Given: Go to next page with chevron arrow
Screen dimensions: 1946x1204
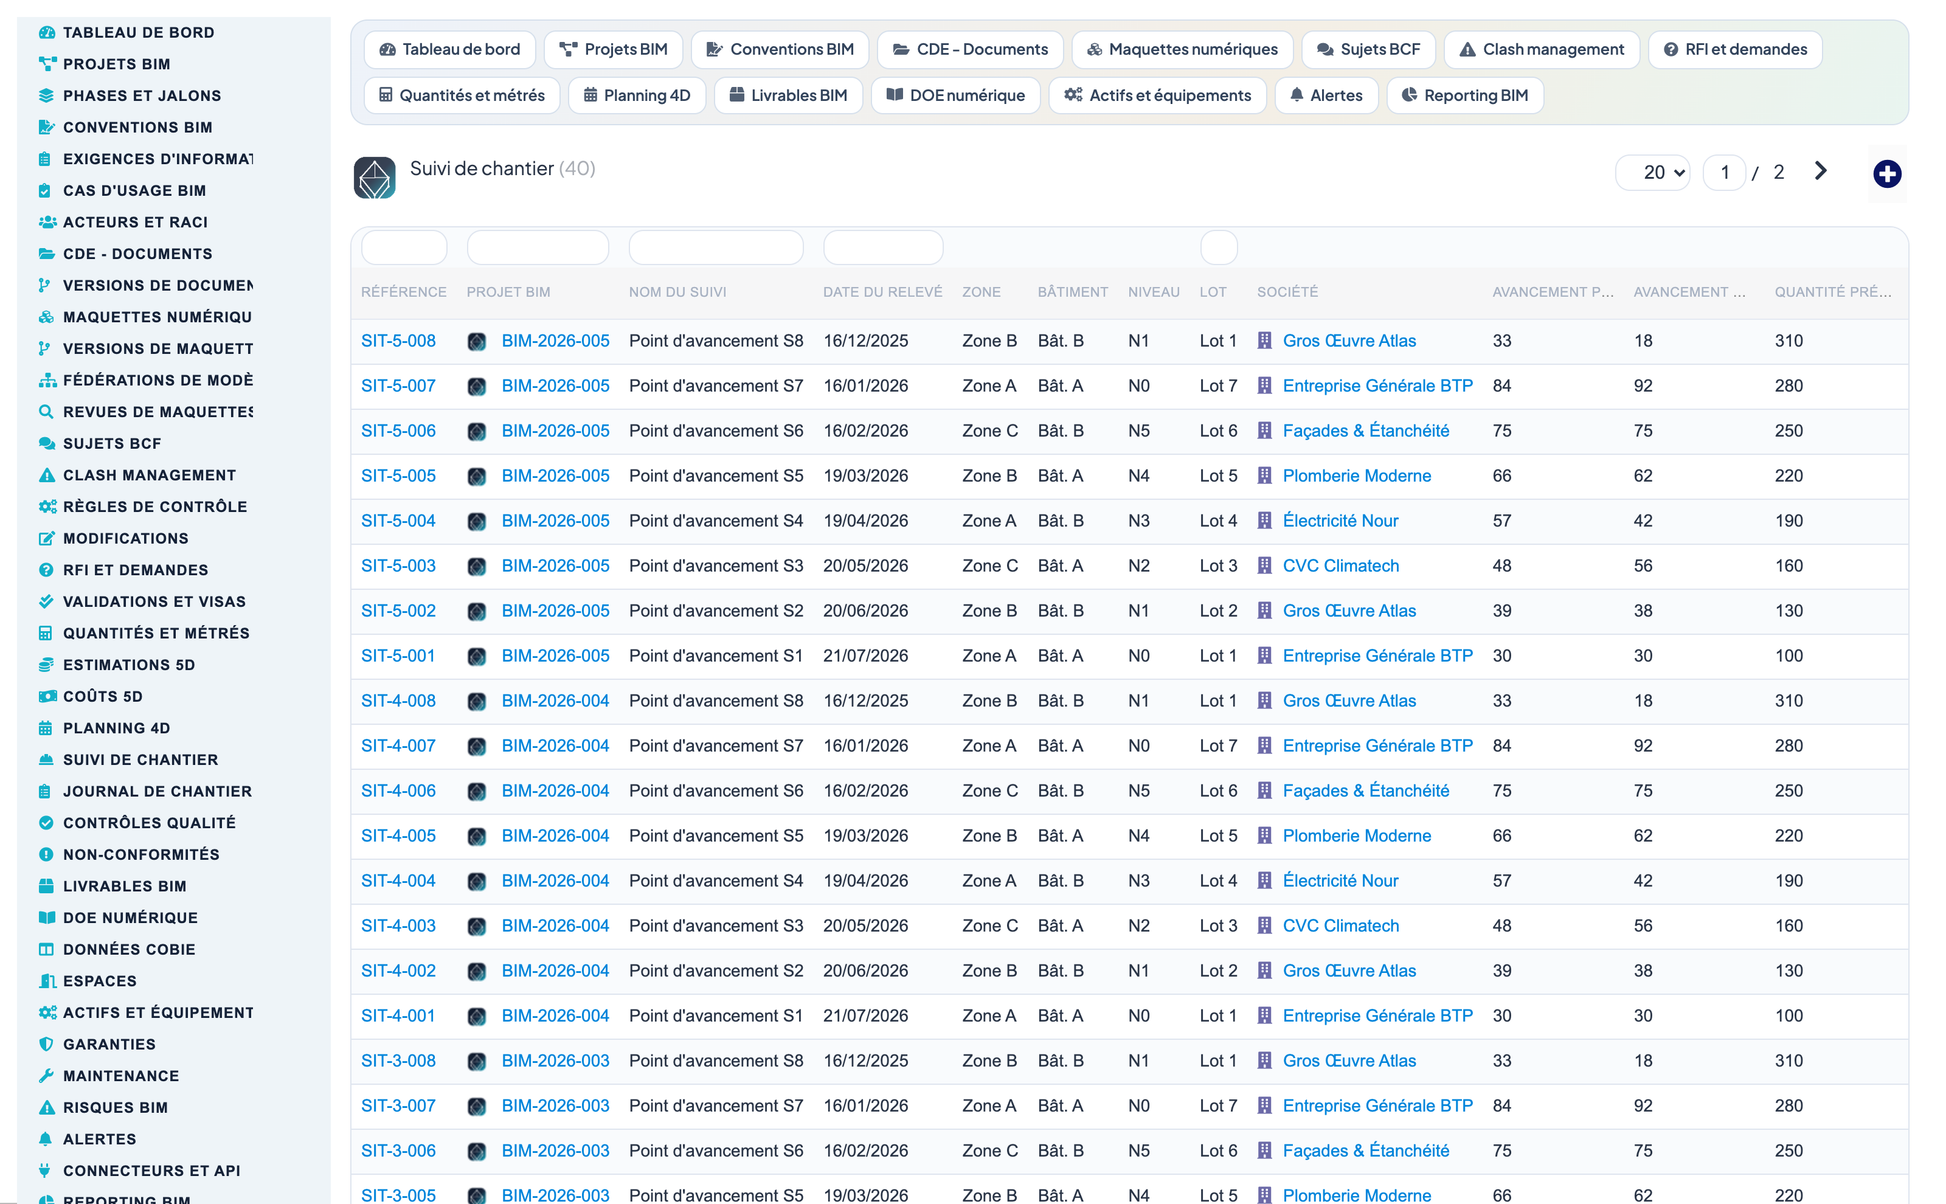Looking at the screenshot, I should click(x=1820, y=172).
